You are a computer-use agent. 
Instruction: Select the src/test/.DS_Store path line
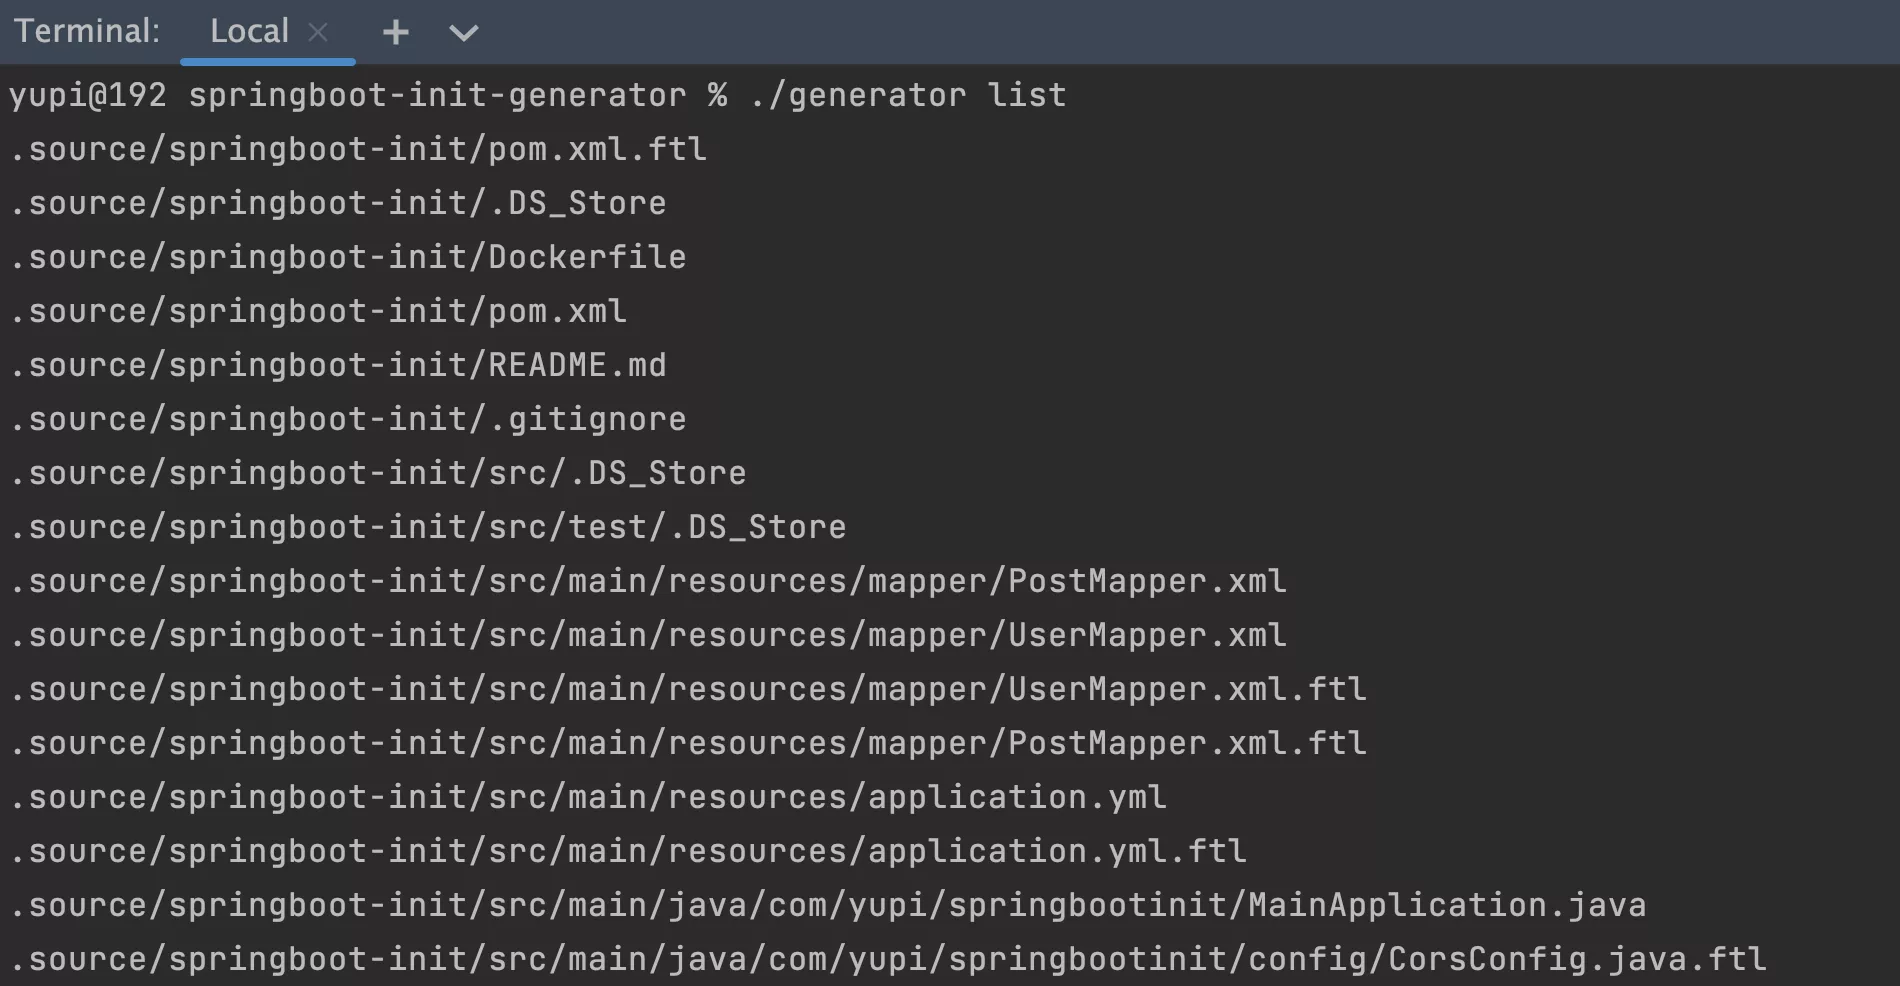point(428,527)
